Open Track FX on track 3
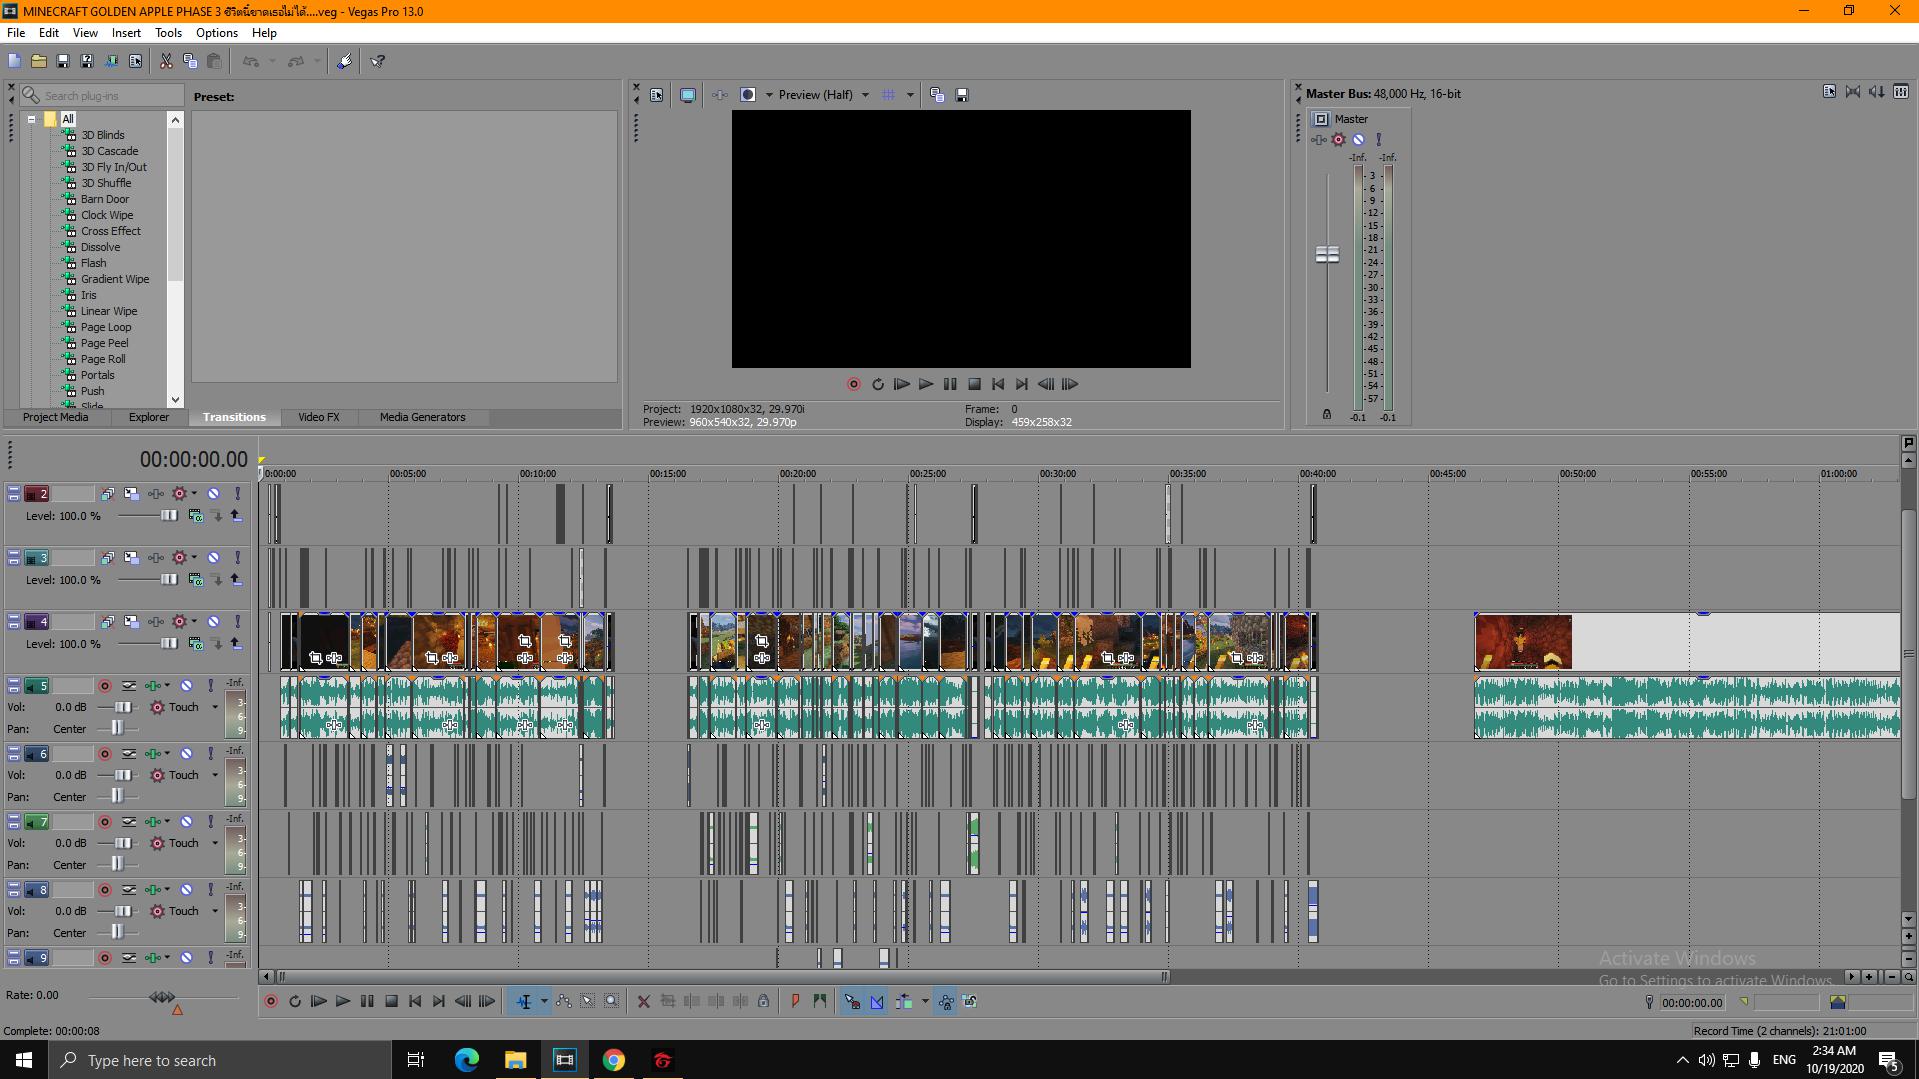The width and height of the screenshot is (1919, 1079). tap(156, 558)
